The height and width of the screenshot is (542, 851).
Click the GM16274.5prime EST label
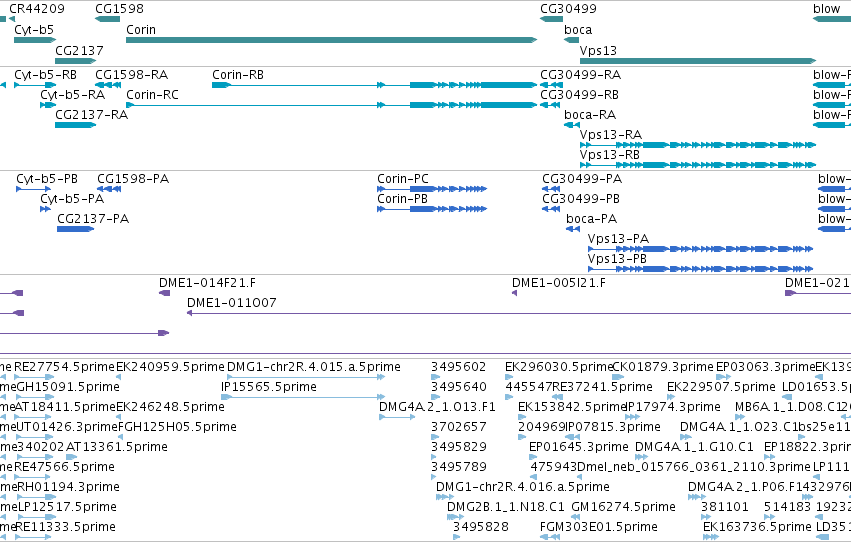pyautogui.click(x=623, y=507)
